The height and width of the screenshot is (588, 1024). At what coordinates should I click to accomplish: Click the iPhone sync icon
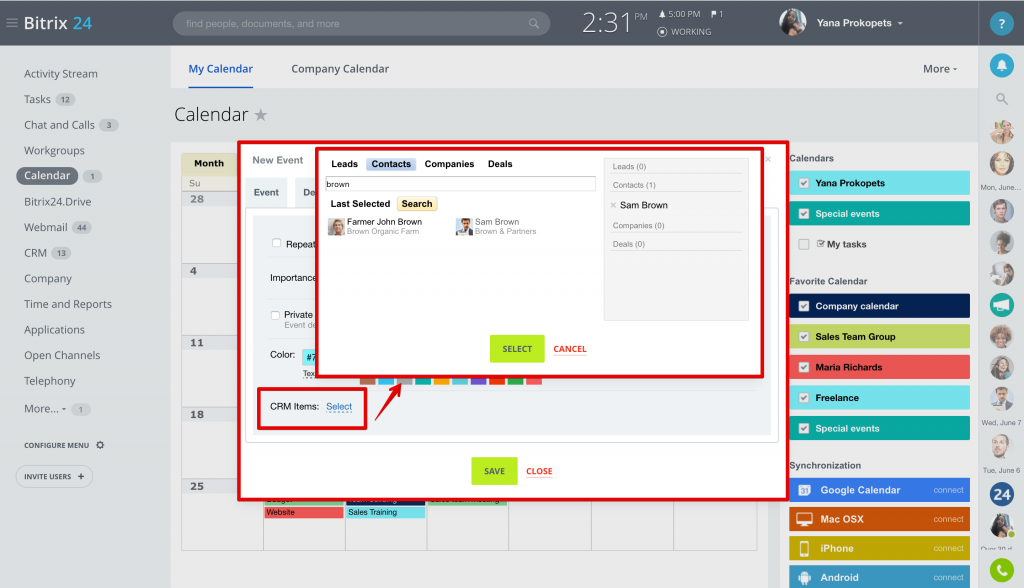point(805,548)
